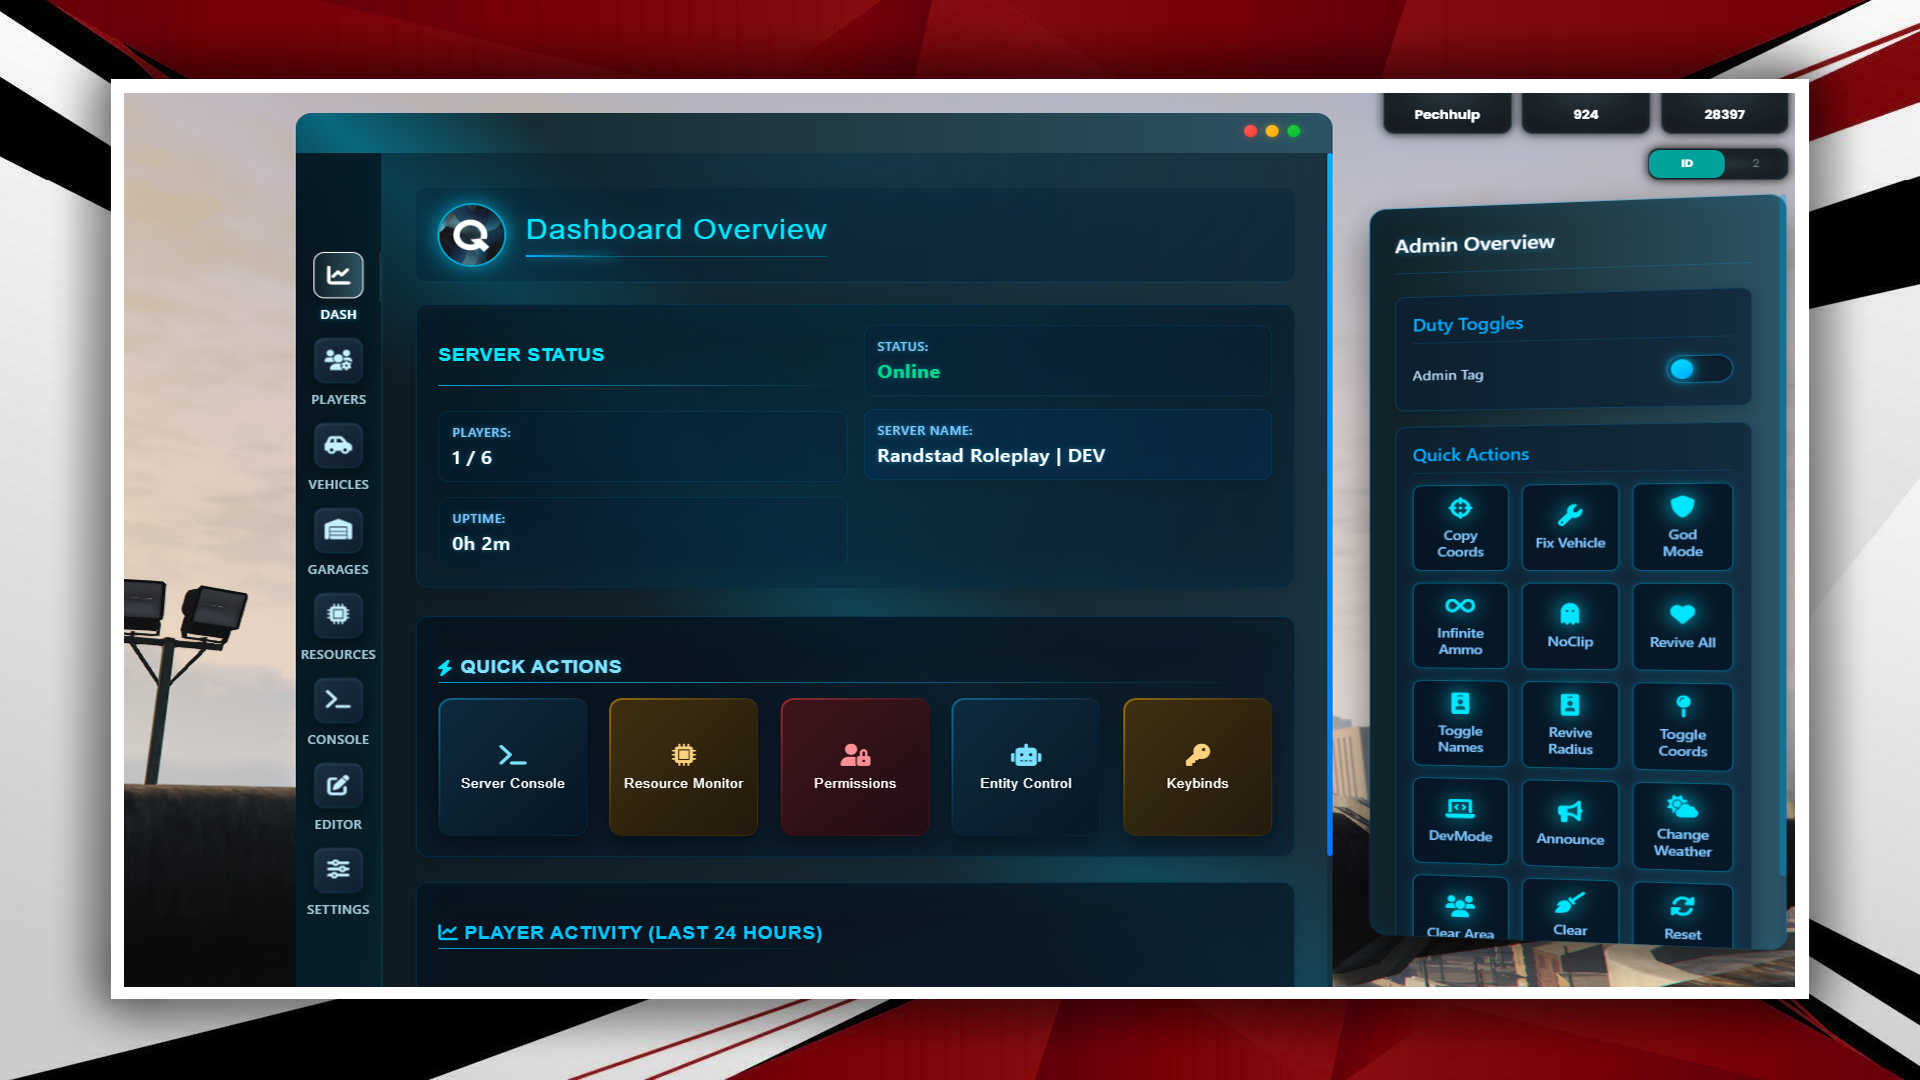1920x1080 pixels.
Task: Click the Copy Coords crosshair button
Action: click(x=1460, y=527)
